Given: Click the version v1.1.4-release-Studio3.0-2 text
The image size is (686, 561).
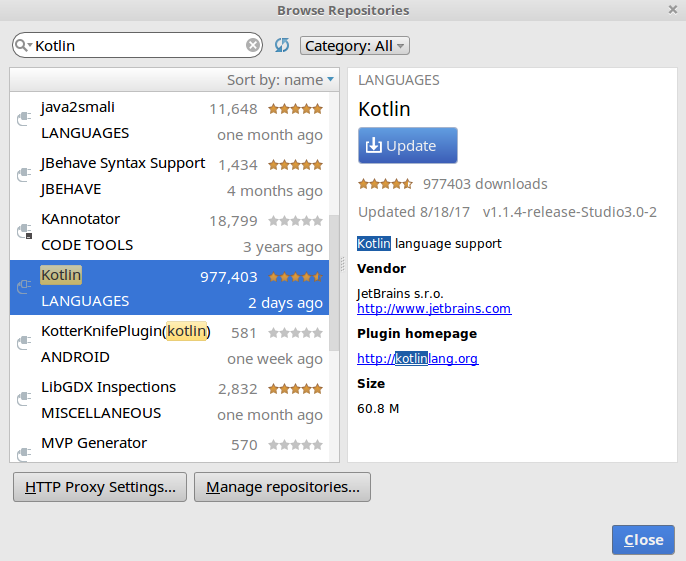Looking at the screenshot, I should 570,212.
